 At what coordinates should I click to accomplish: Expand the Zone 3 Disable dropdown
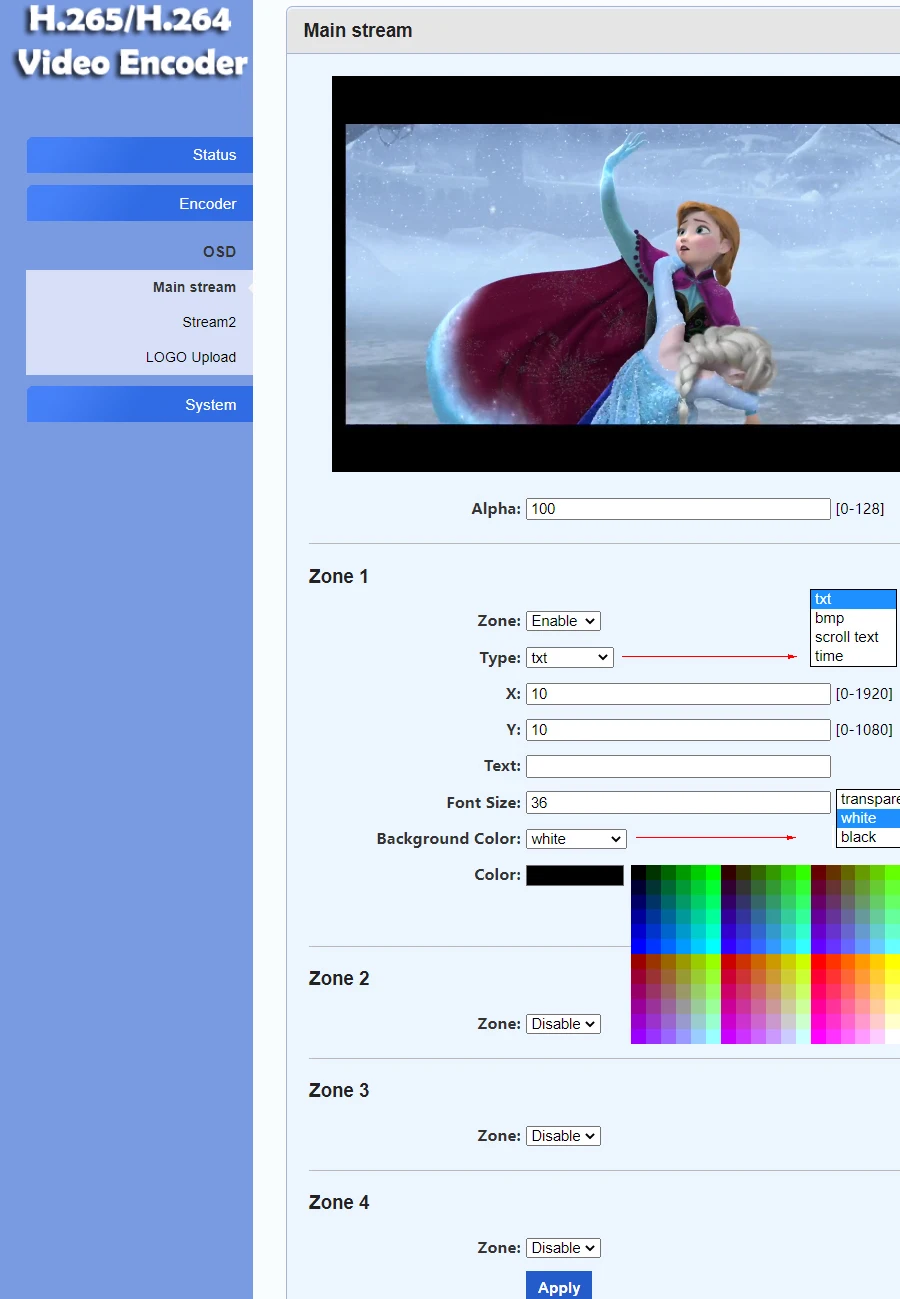pyautogui.click(x=563, y=1136)
